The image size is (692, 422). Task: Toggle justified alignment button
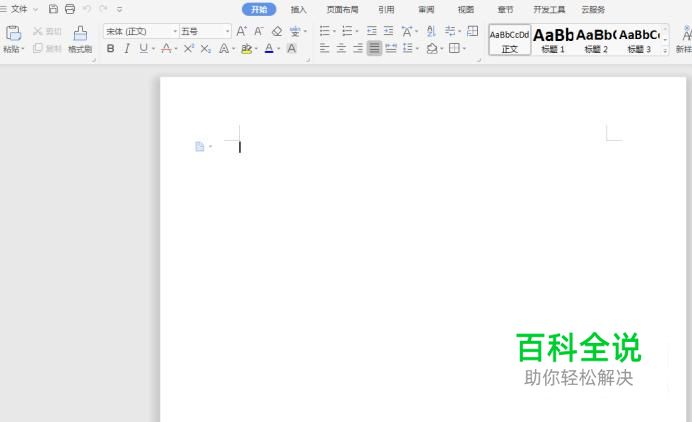point(374,48)
